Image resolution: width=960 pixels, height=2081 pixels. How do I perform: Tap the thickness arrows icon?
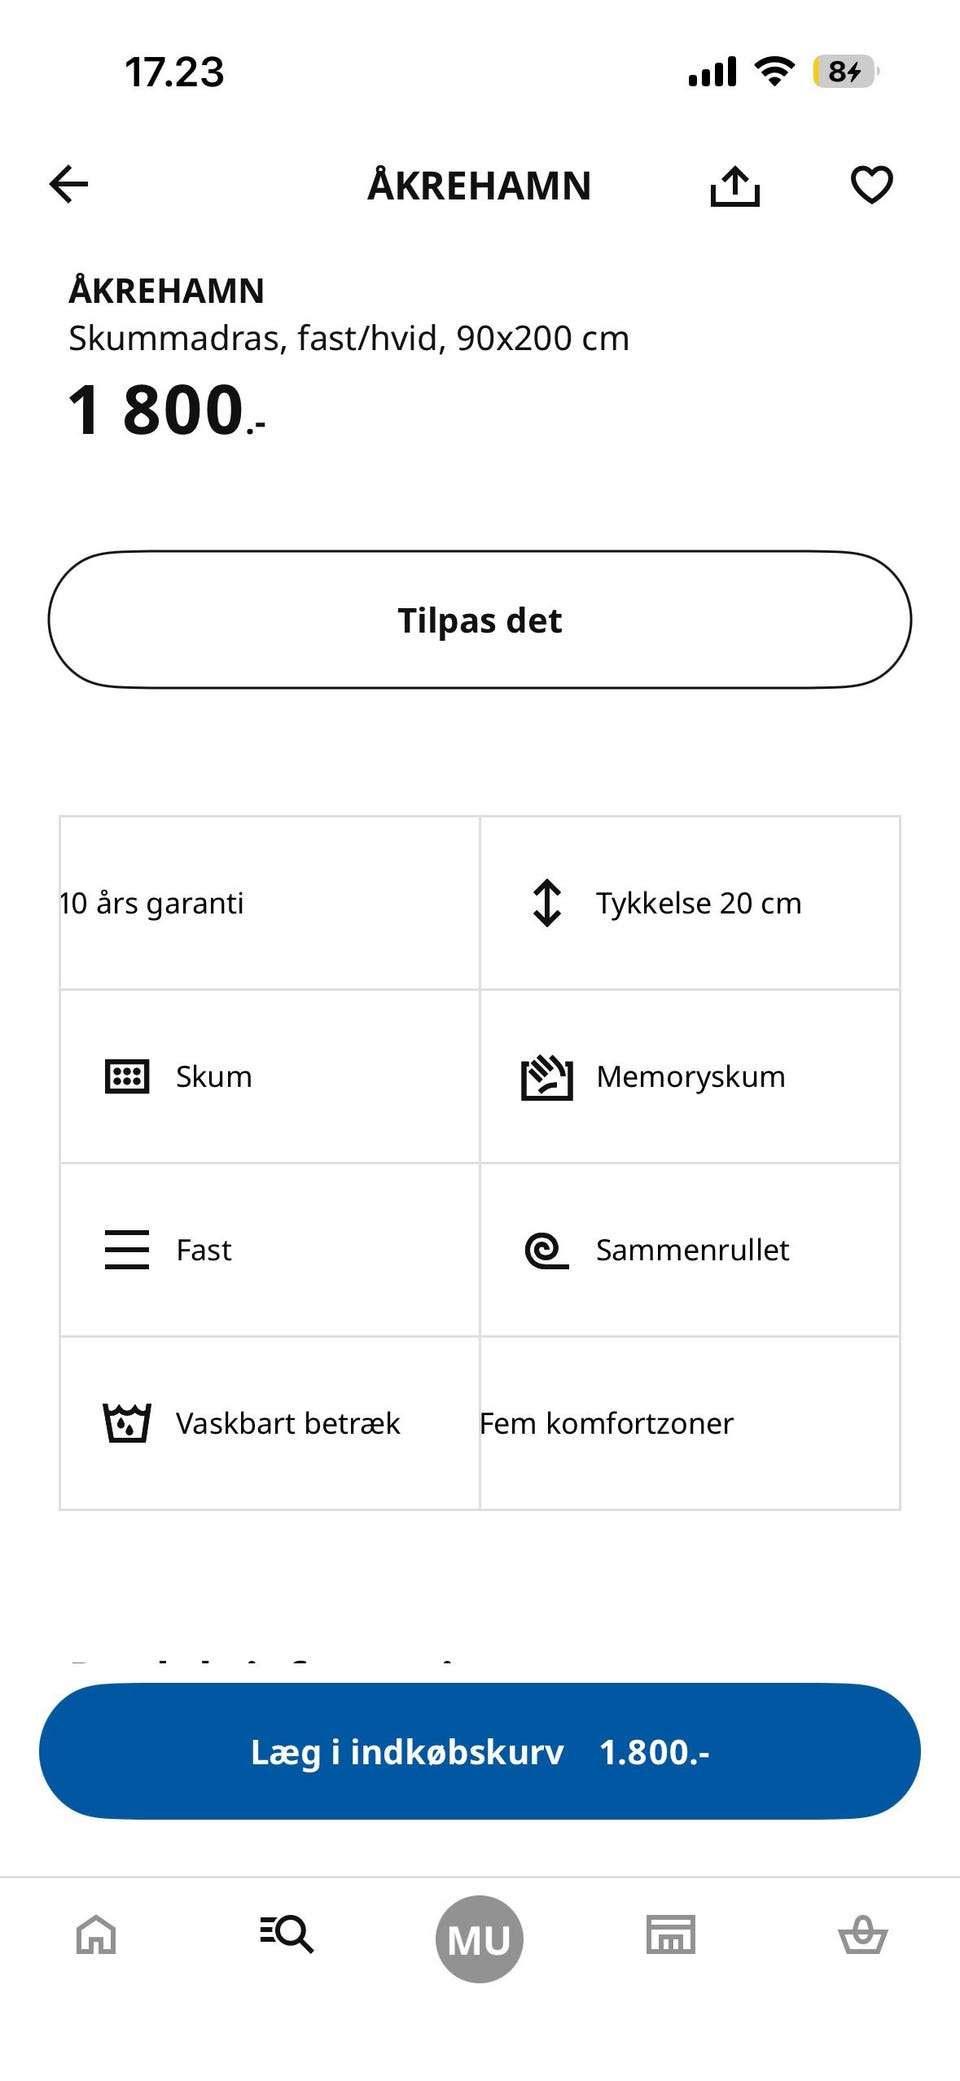[x=547, y=903]
